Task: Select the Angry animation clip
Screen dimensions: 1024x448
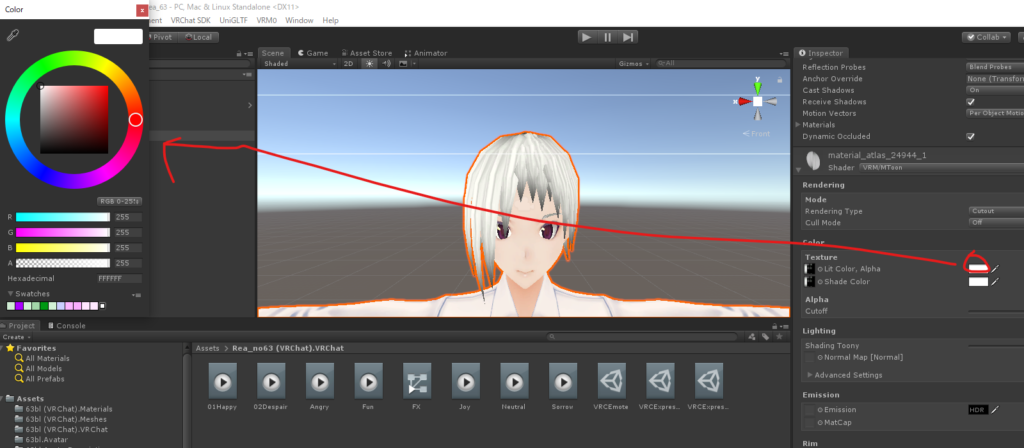Action: (x=320, y=381)
